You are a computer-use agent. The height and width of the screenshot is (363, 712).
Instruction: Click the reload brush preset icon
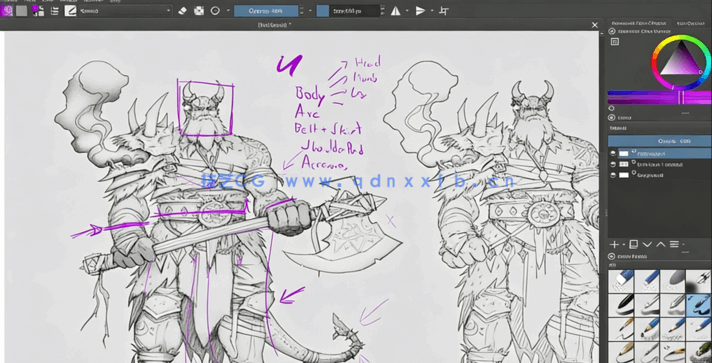(x=216, y=11)
